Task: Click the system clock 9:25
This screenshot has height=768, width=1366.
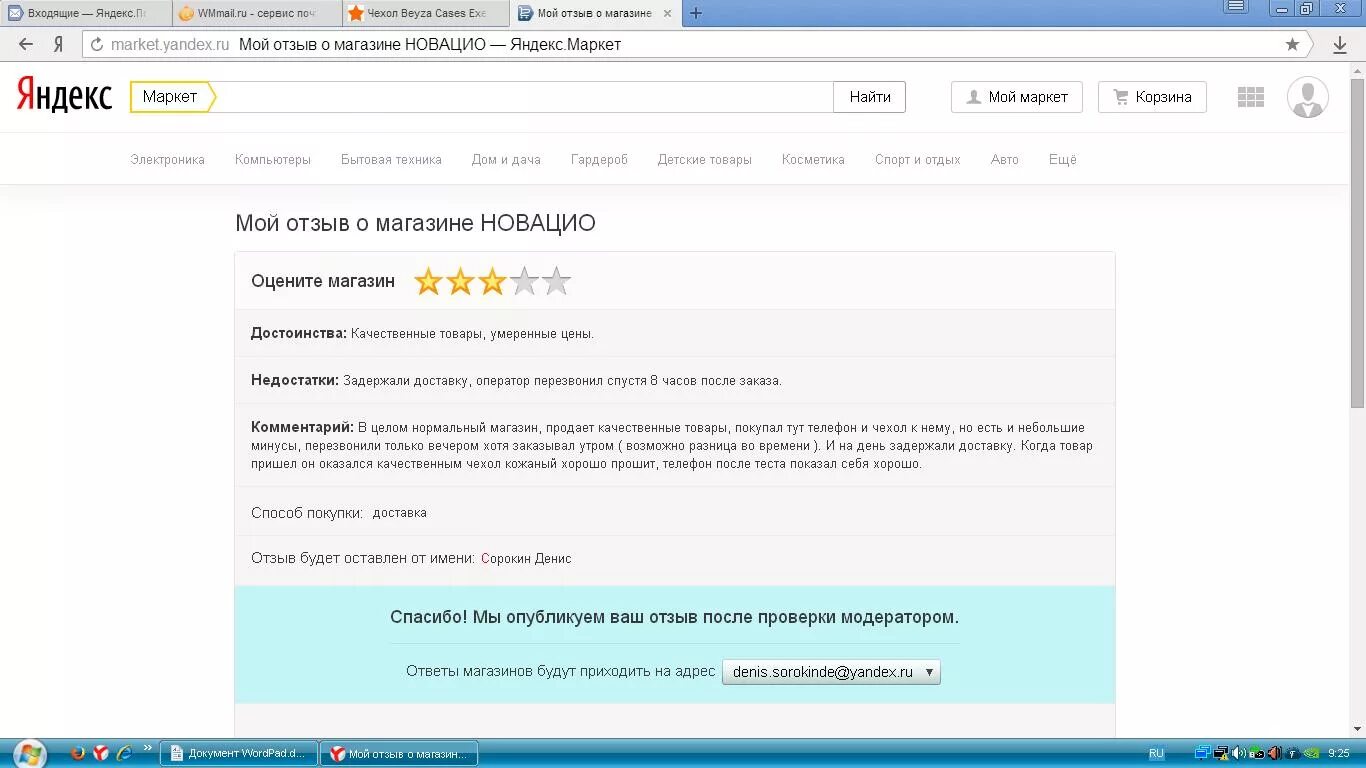Action: (x=1339, y=753)
